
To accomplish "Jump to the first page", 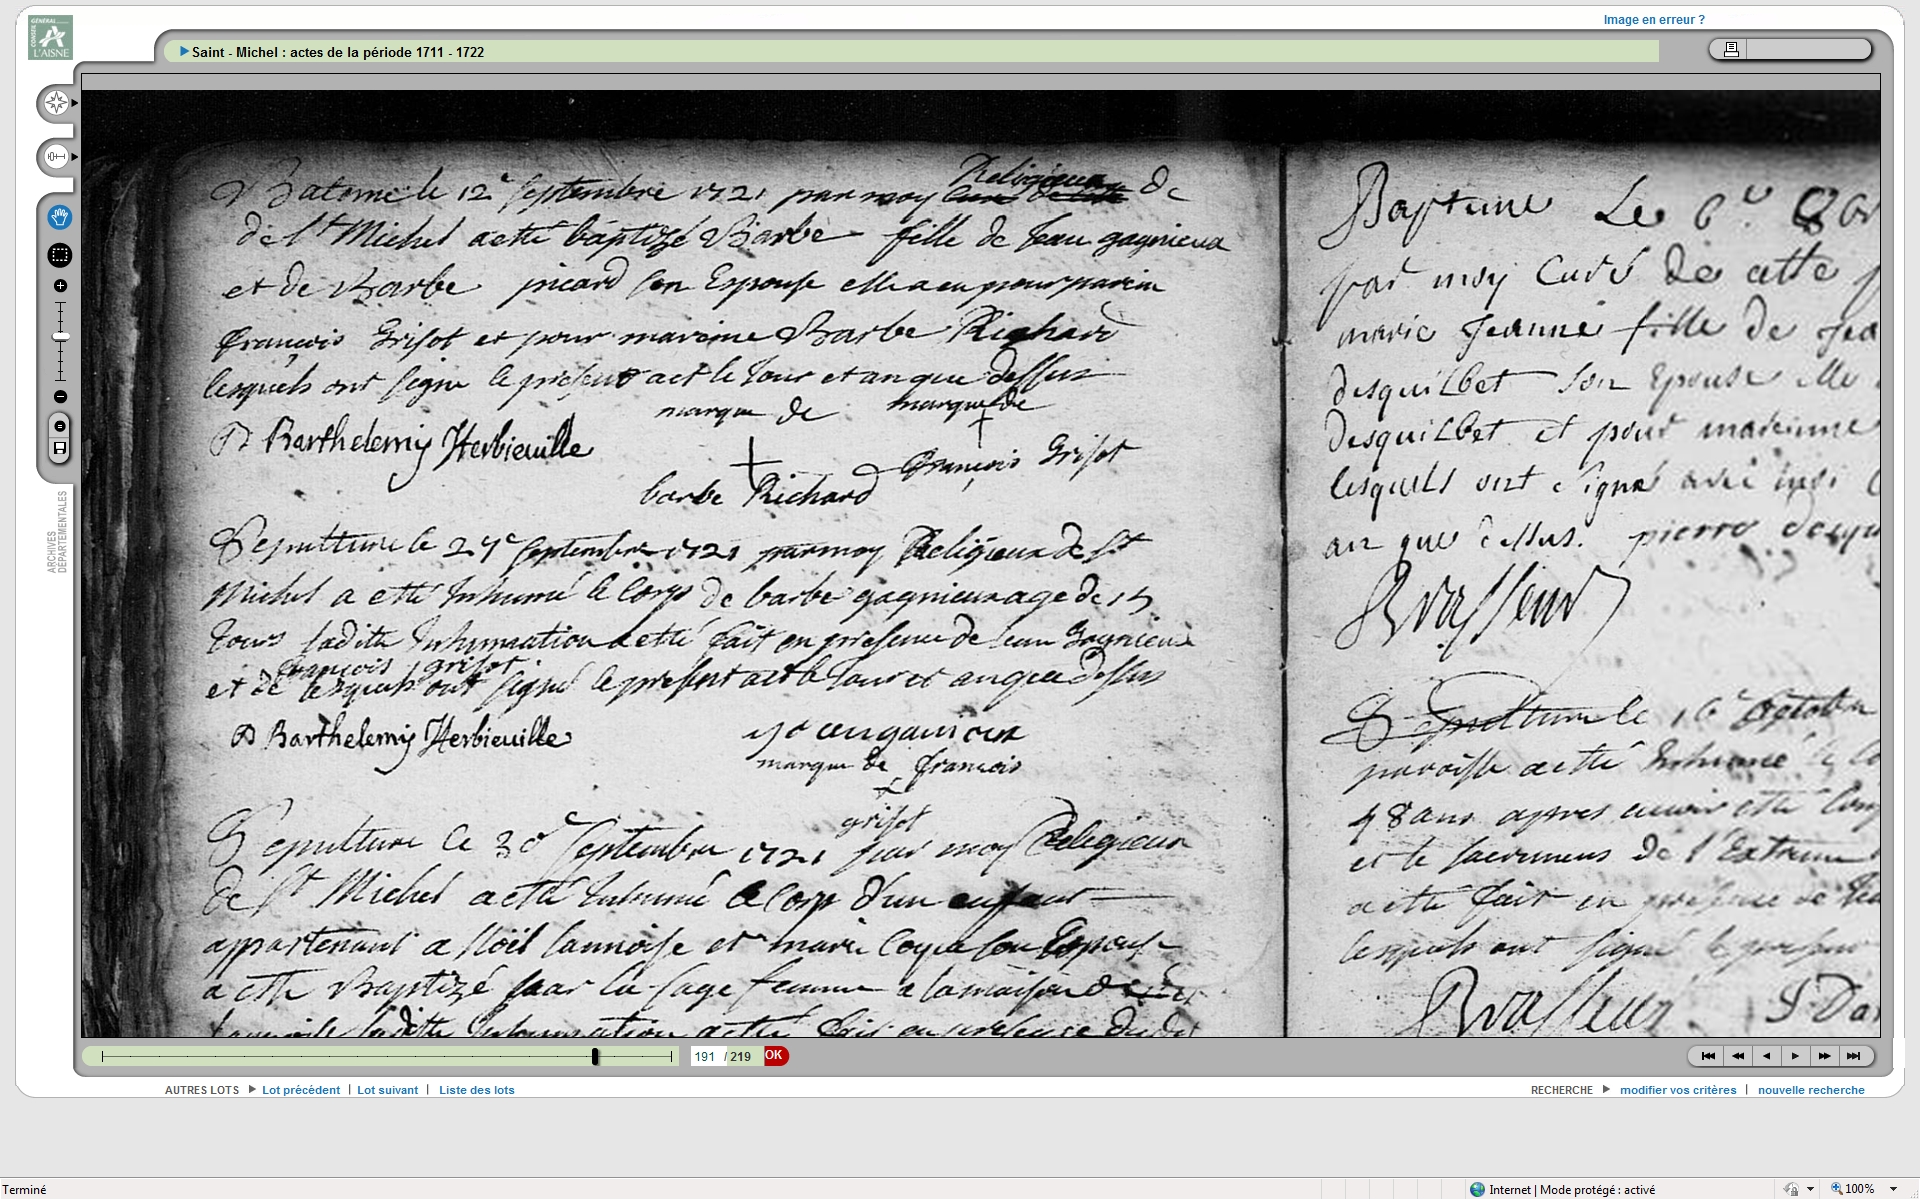I will point(1708,1056).
